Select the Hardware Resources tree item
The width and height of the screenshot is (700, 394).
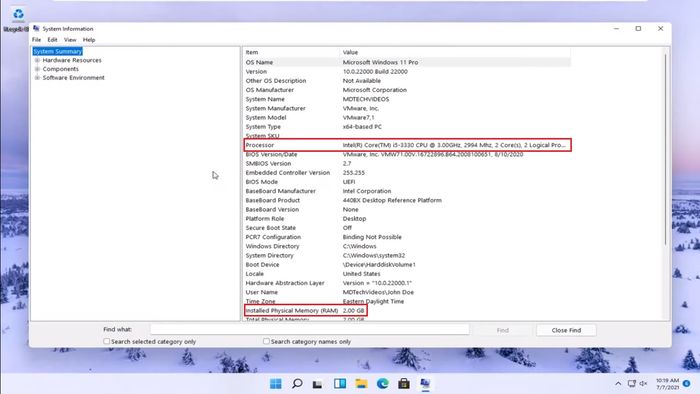coord(72,60)
